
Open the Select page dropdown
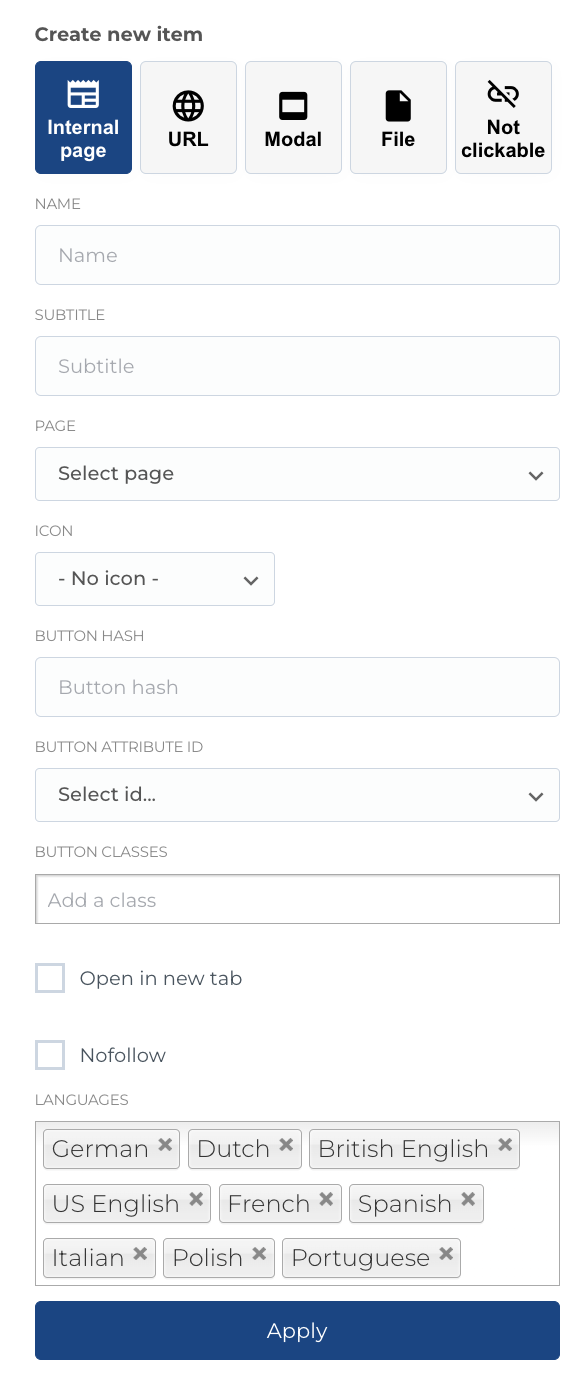pyautogui.click(x=297, y=474)
